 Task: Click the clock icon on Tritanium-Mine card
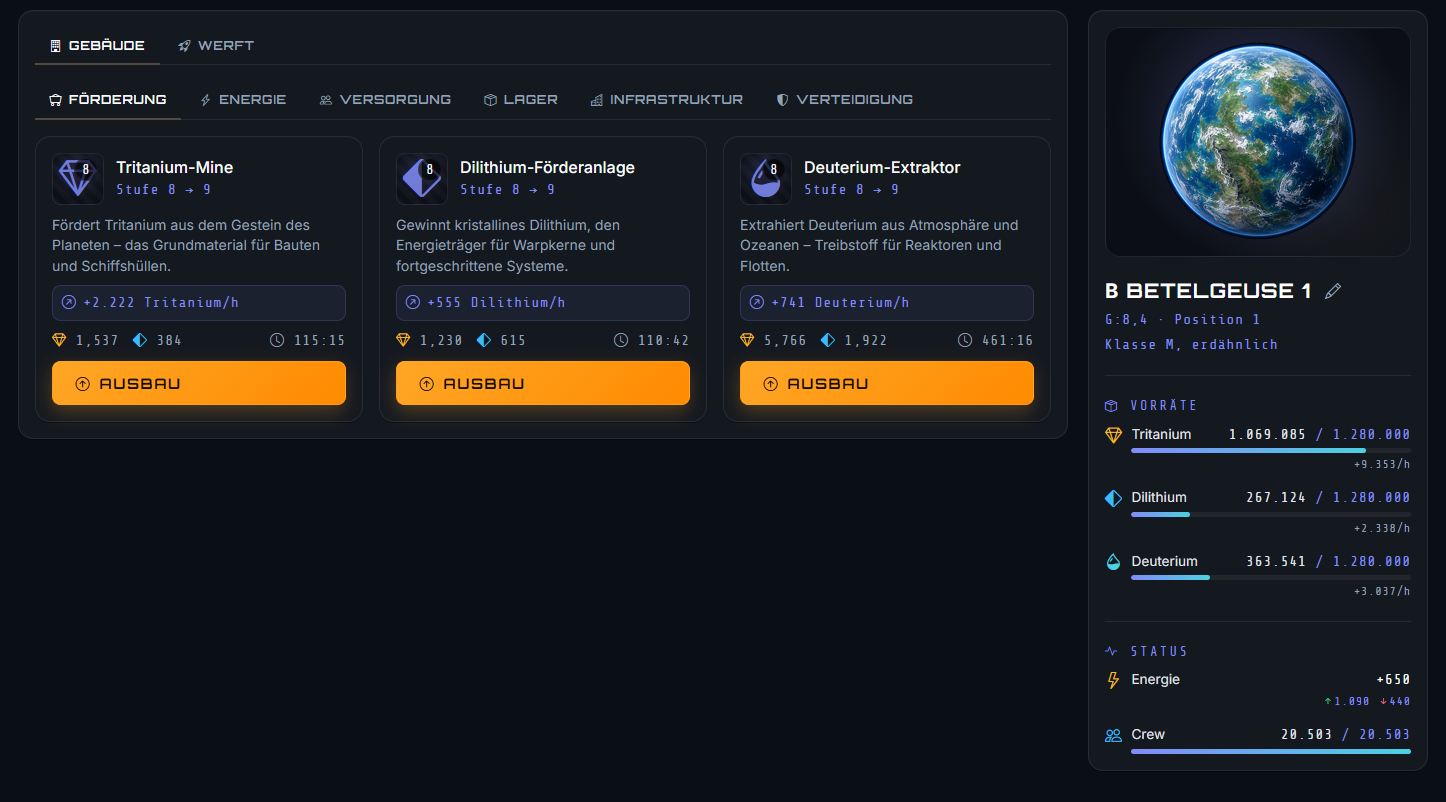277,340
